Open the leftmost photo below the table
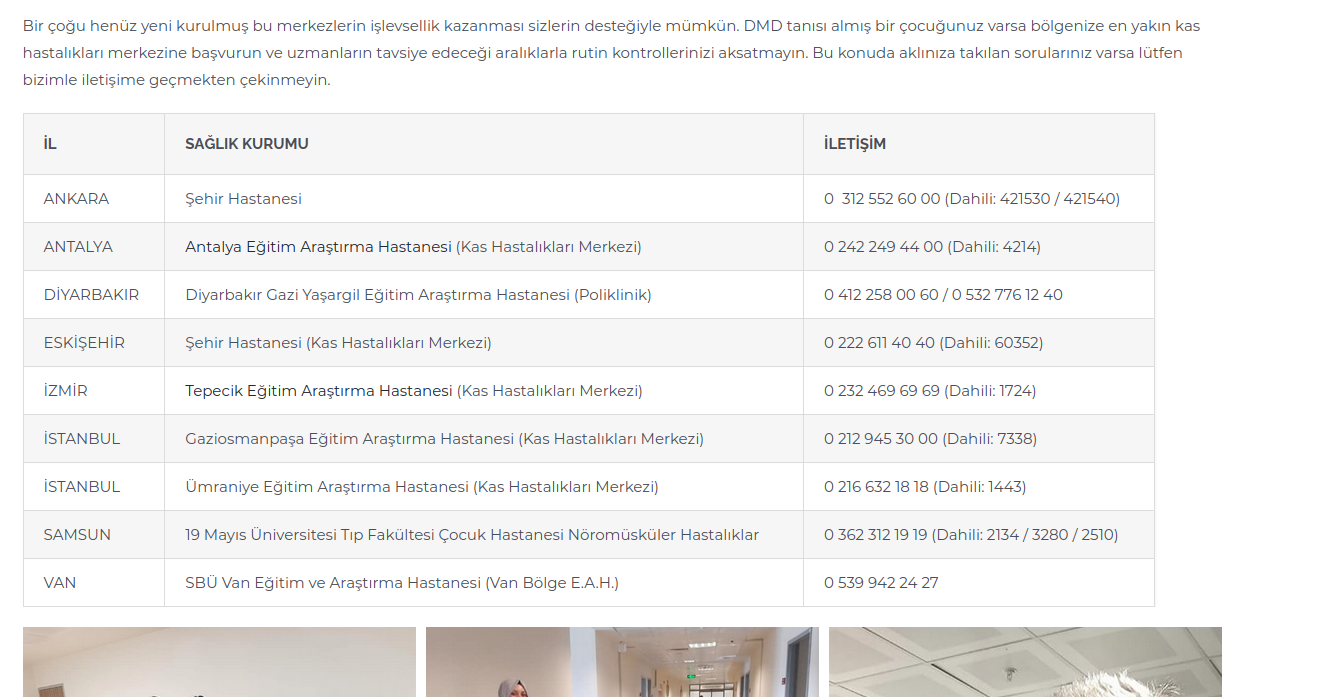Screen dimensions: 1334x697 pos(219,662)
